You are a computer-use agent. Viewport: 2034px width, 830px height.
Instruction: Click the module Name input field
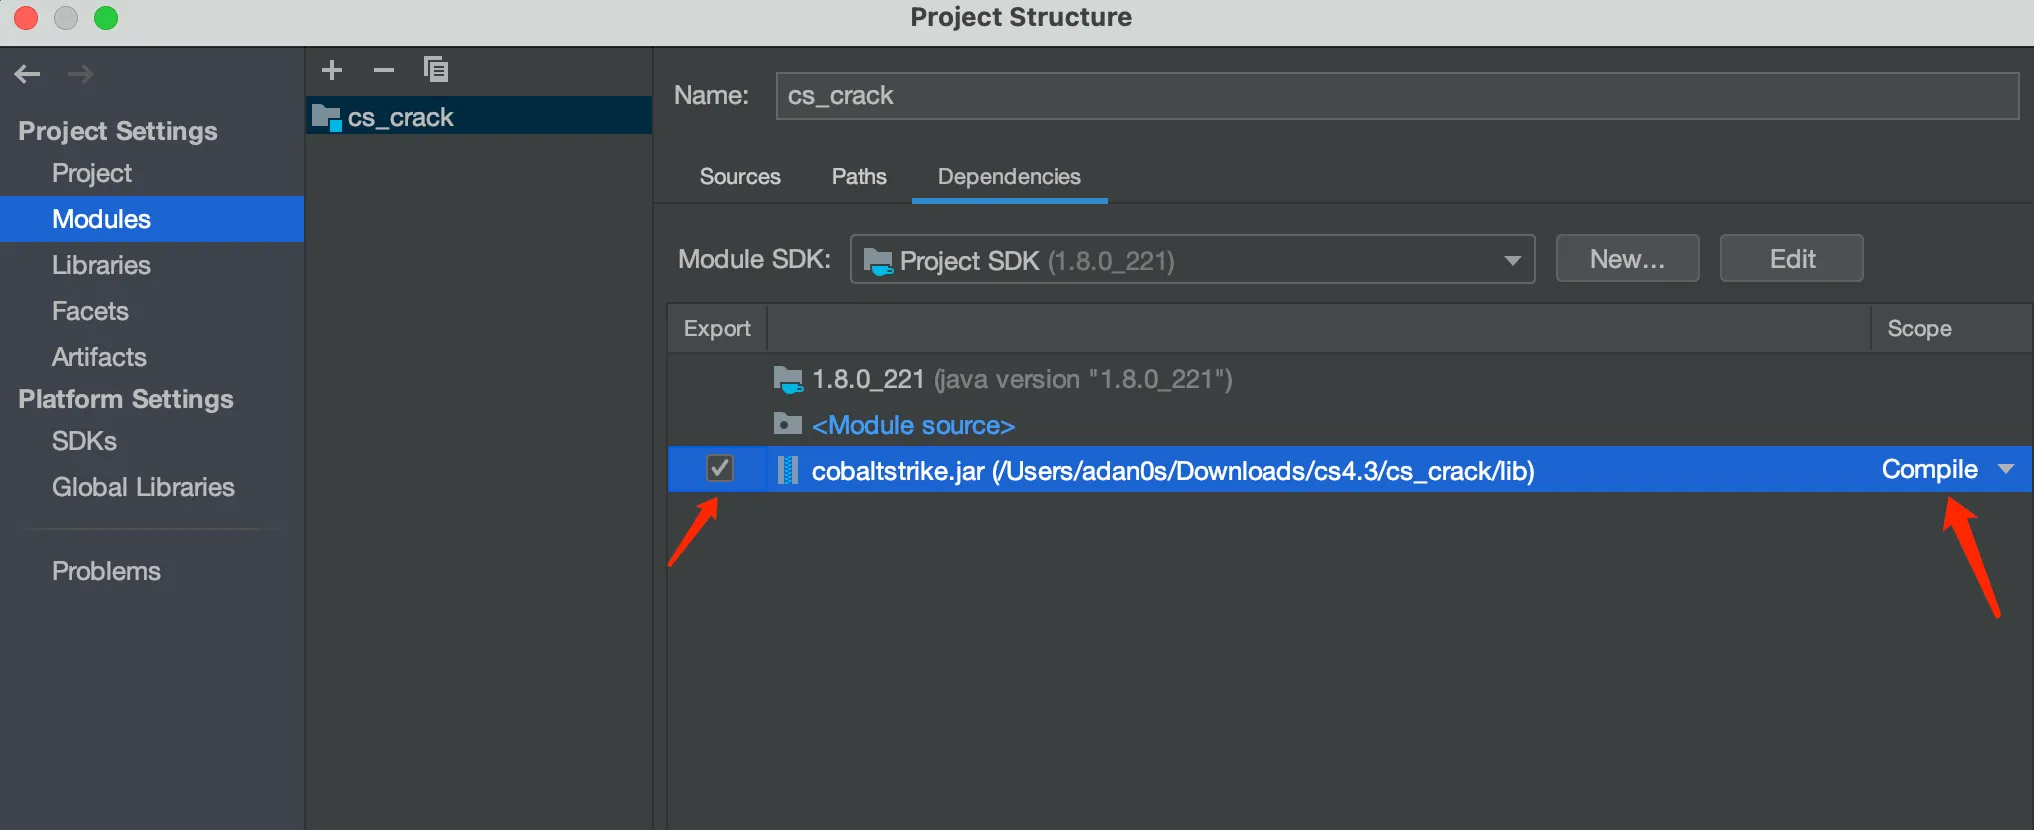click(x=1397, y=96)
